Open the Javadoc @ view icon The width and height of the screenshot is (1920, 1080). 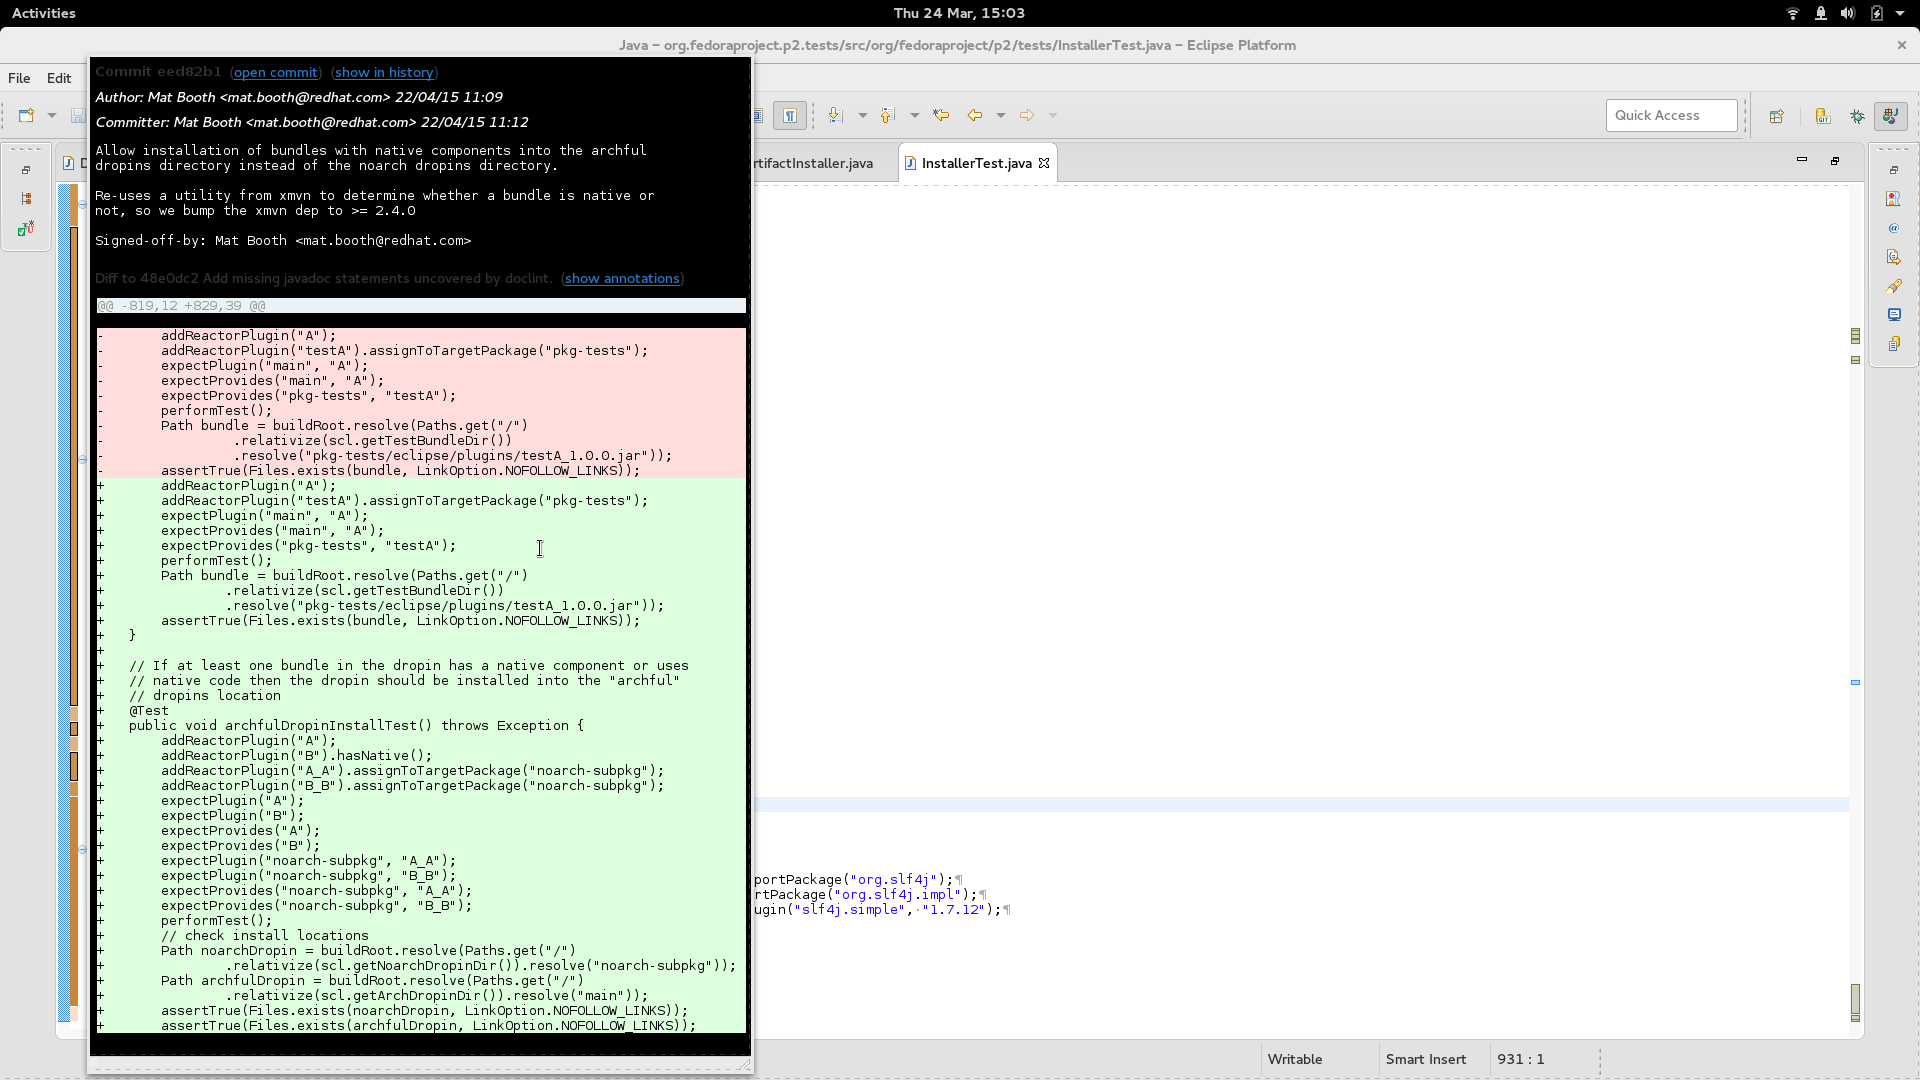point(1893,228)
